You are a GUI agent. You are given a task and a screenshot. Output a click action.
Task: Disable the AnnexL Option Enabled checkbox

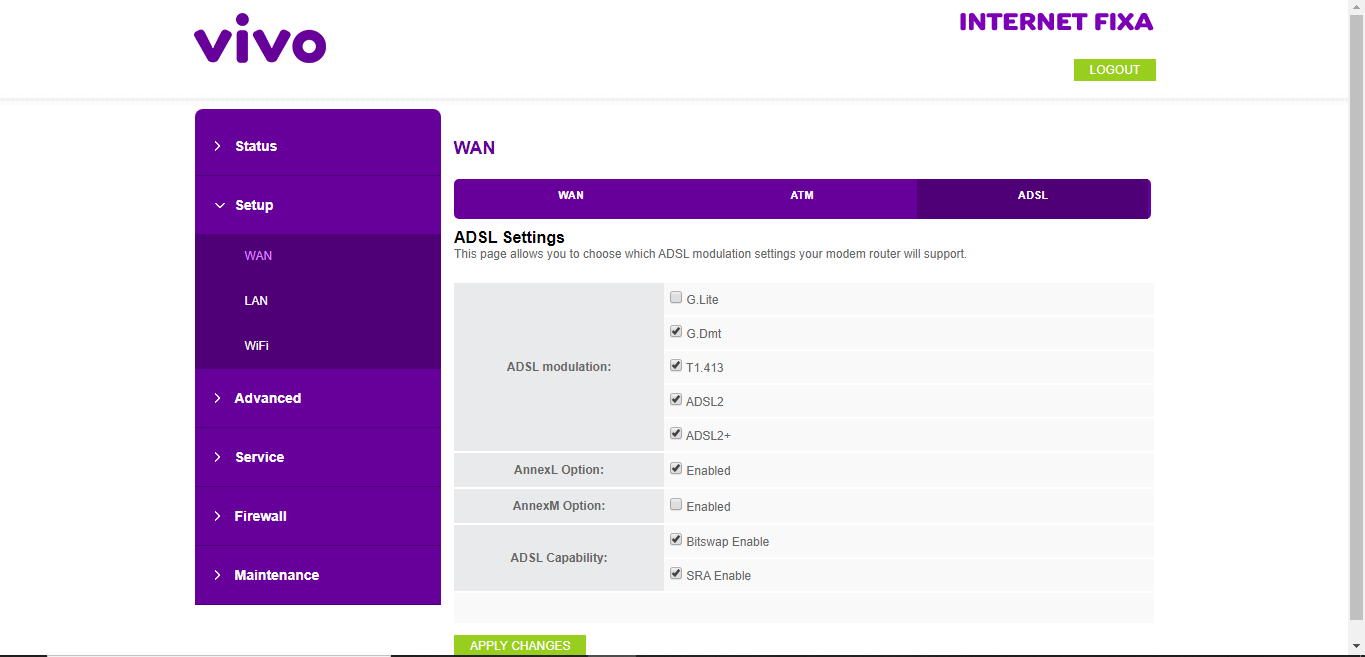[676, 468]
